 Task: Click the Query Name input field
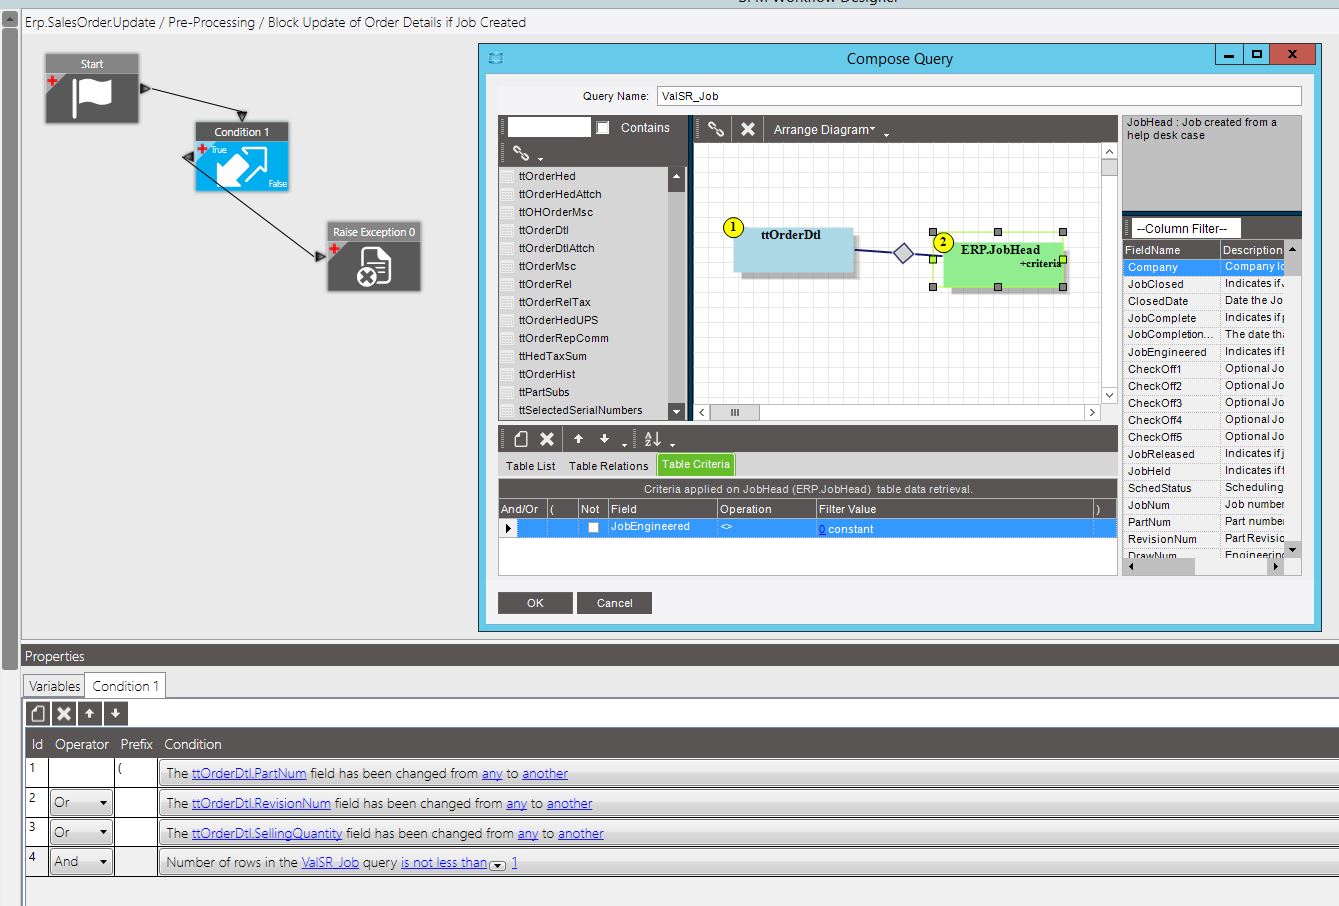pos(979,96)
